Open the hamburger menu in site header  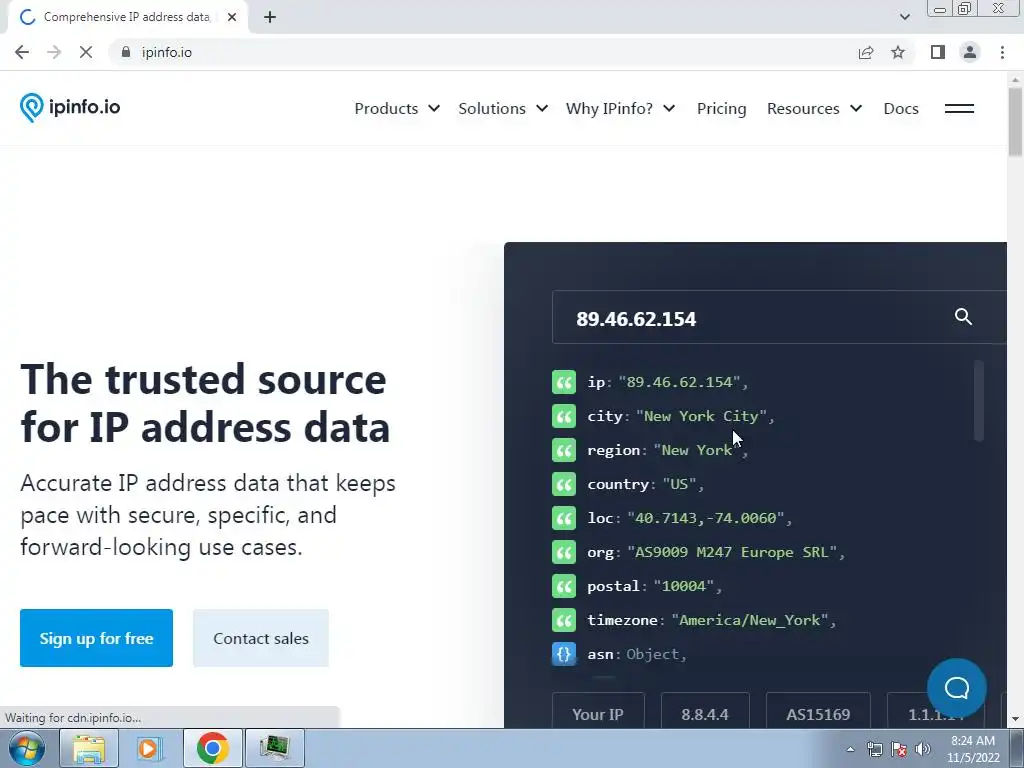(959, 108)
